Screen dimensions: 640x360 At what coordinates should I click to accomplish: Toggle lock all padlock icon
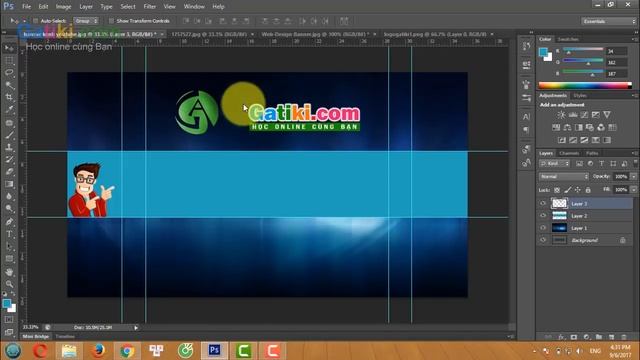point(588,190)
